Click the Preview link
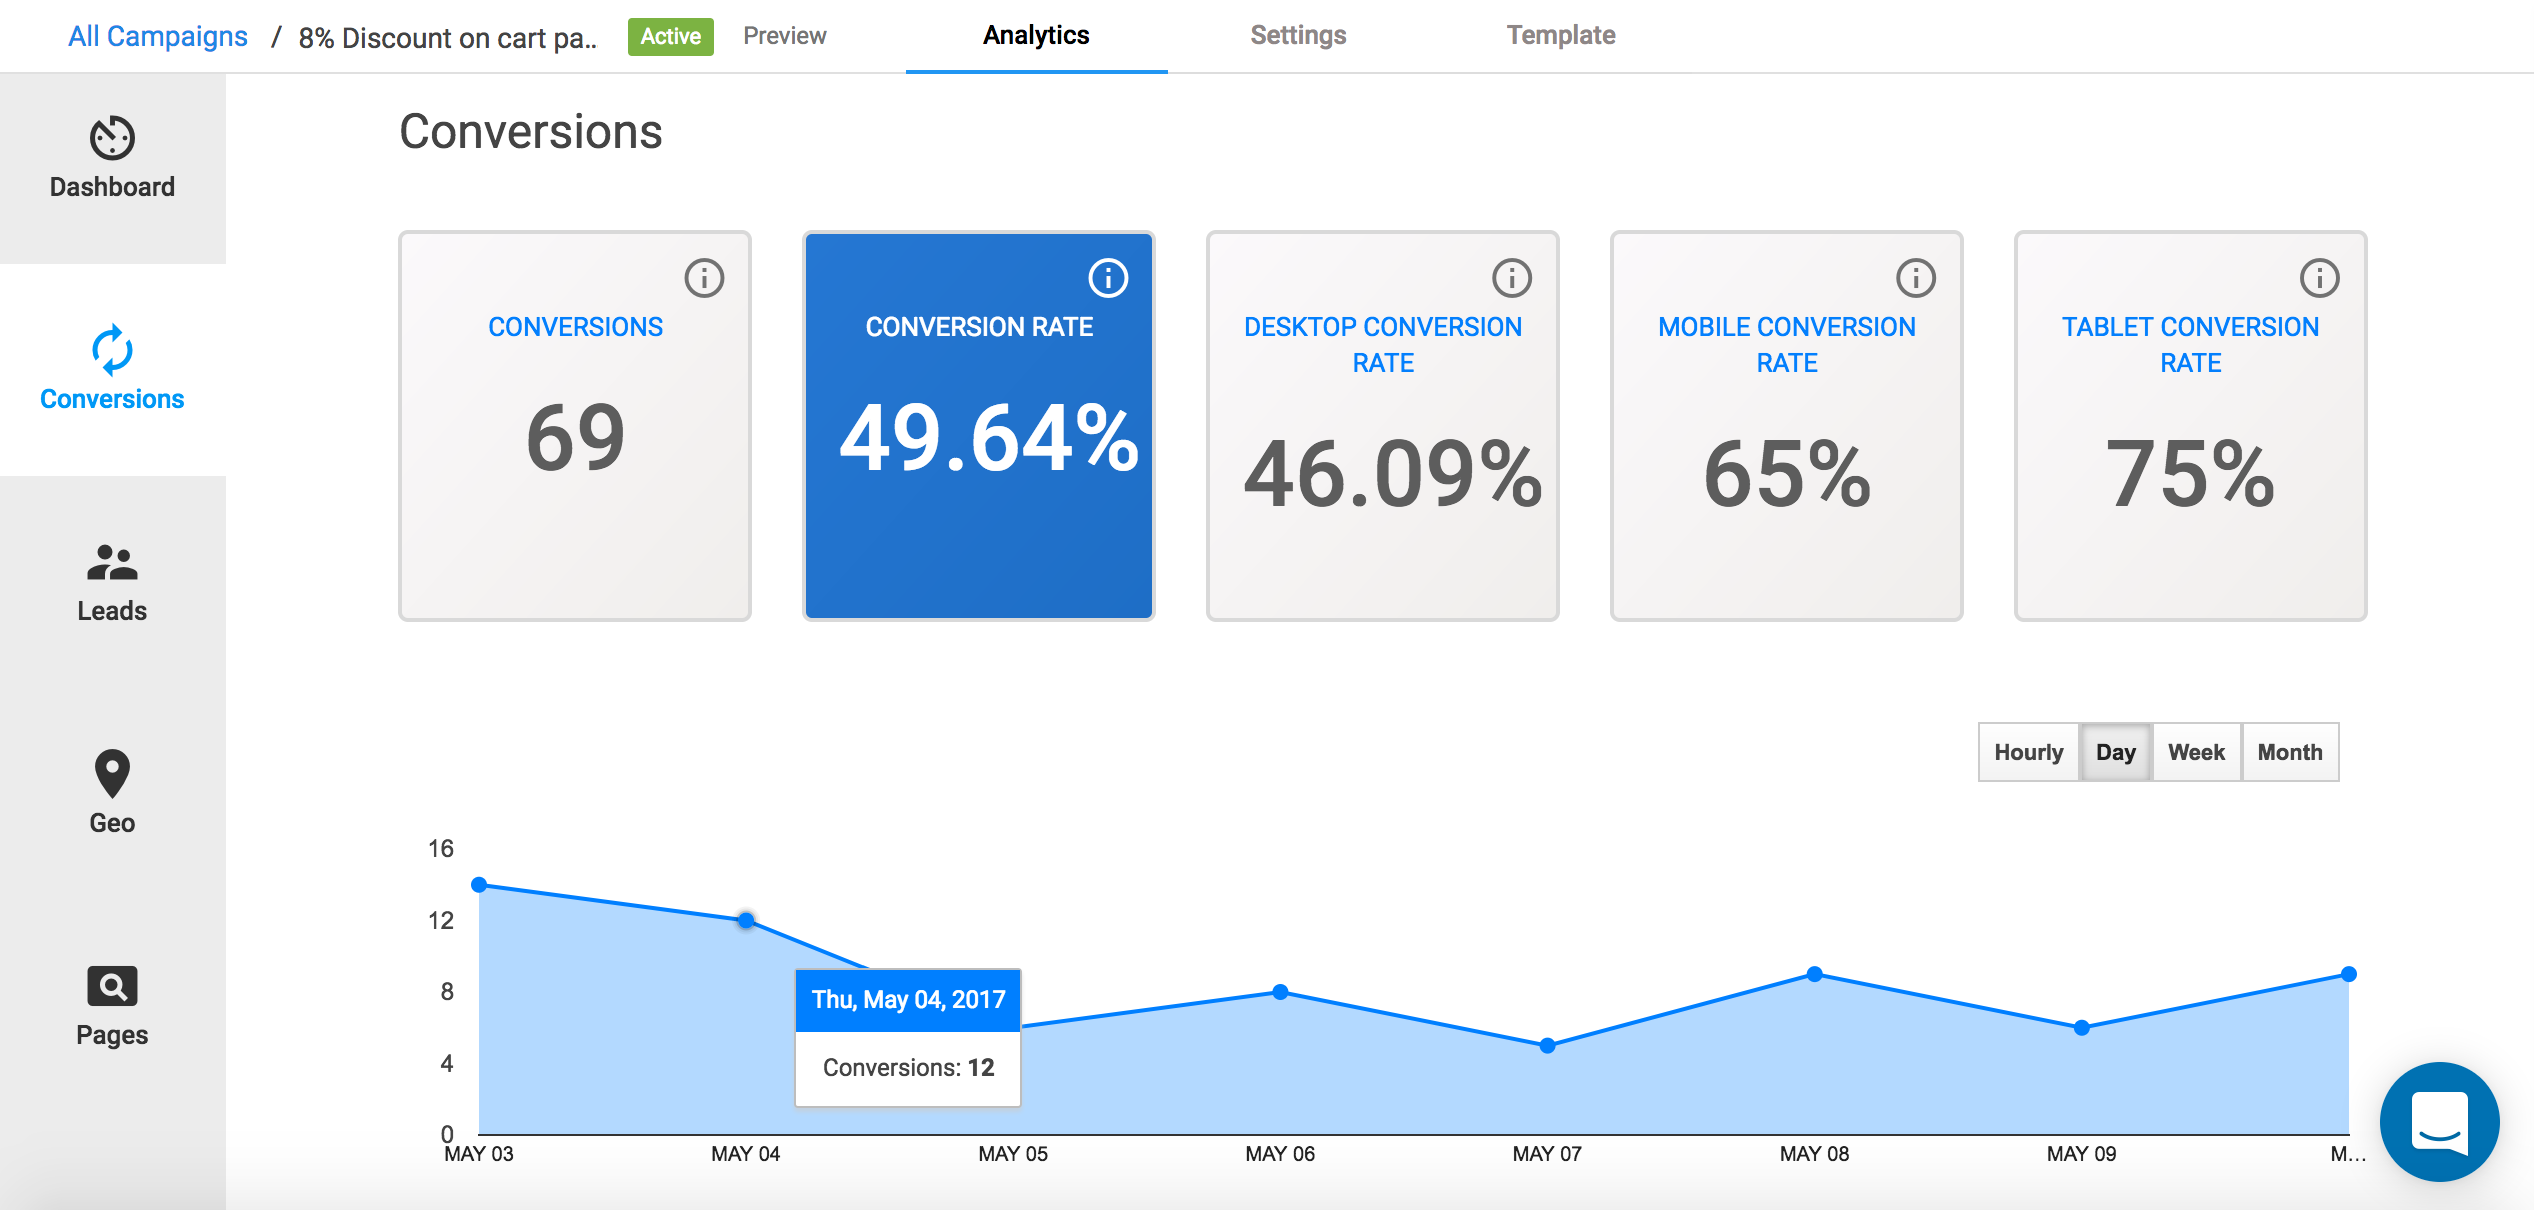The height and width of the screenshot is (1210, 2534). click(x=784, y=36)
